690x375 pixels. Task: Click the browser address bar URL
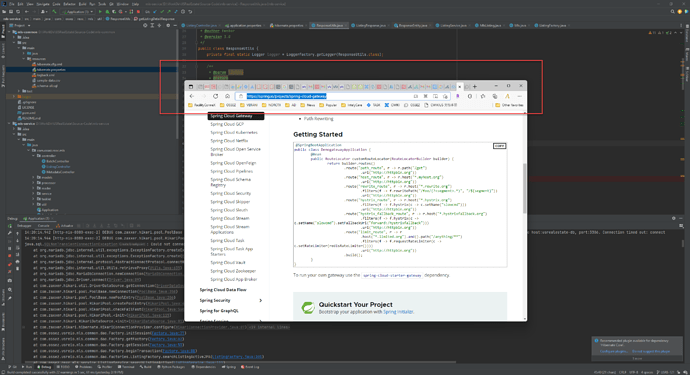pyautogui.click(x=286, y=96)
